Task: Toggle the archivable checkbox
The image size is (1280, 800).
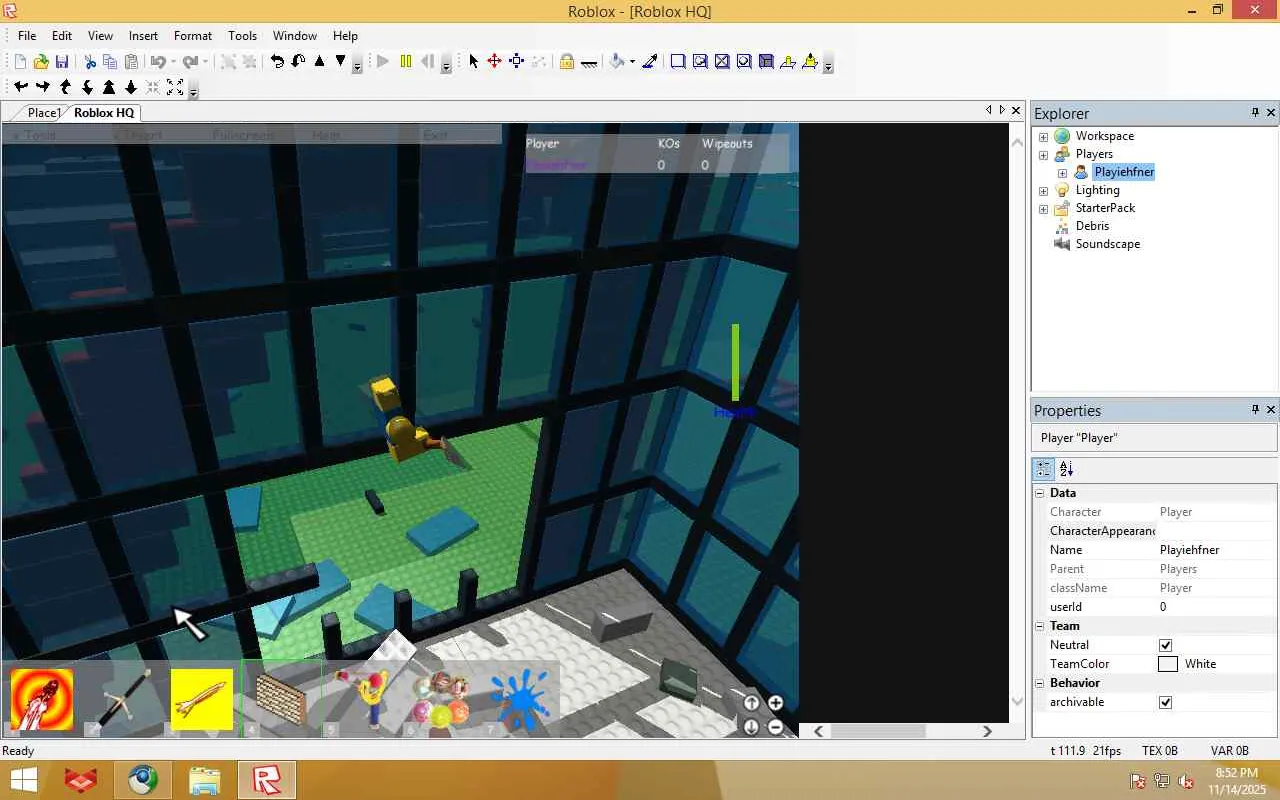Action: [1165, 702]
